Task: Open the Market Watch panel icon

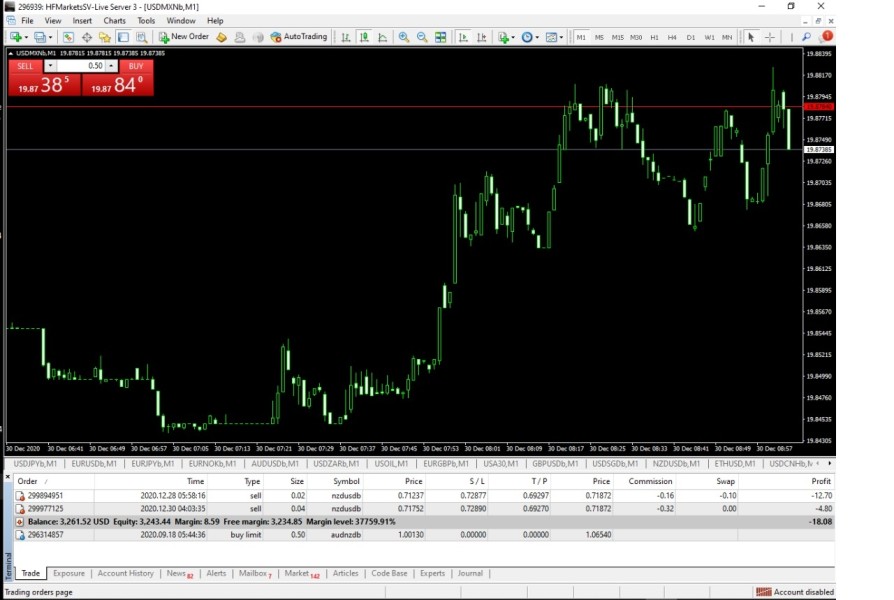Action: [68, 37]
